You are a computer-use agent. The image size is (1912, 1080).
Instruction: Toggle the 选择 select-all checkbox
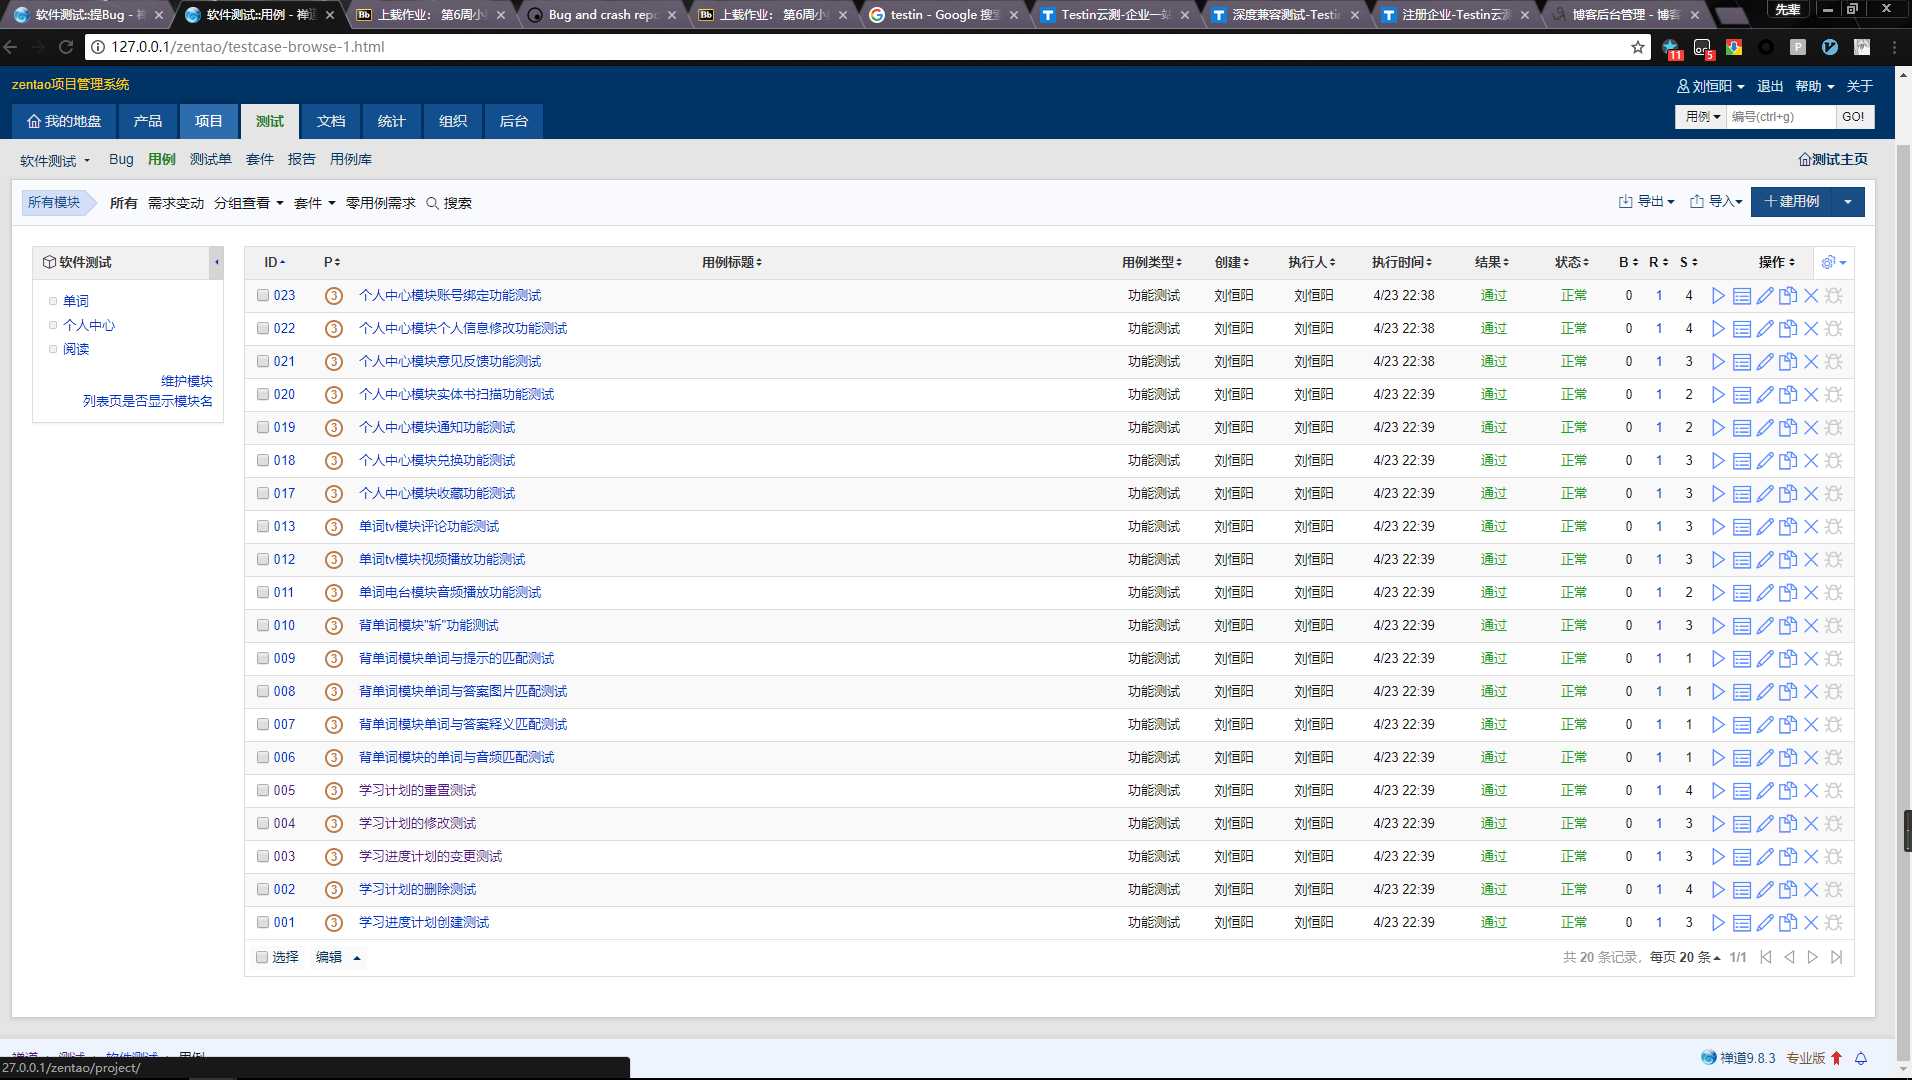pyautogui.click(x=262, y=957)
